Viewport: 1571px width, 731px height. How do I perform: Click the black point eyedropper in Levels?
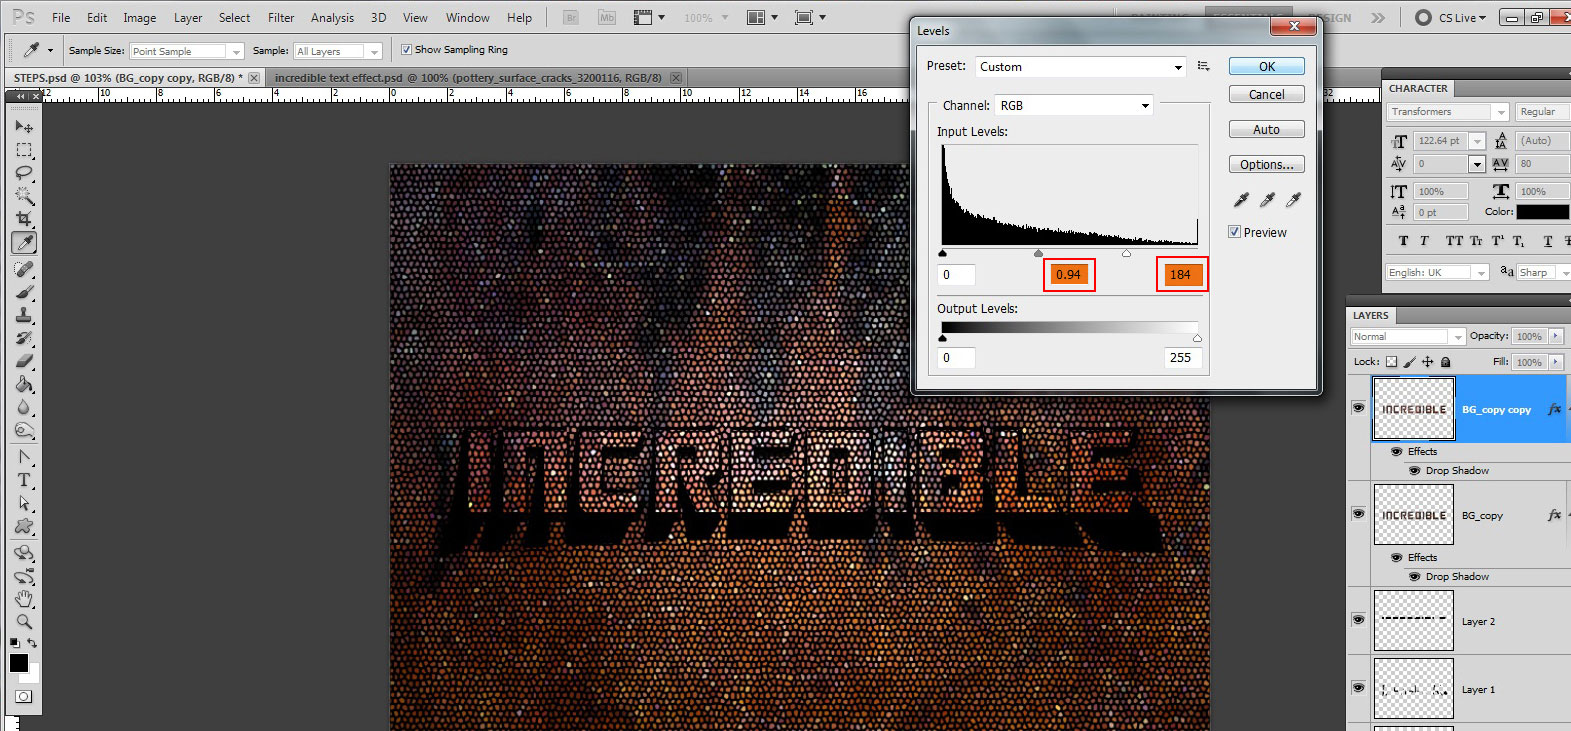click(x=1241, y=200)
